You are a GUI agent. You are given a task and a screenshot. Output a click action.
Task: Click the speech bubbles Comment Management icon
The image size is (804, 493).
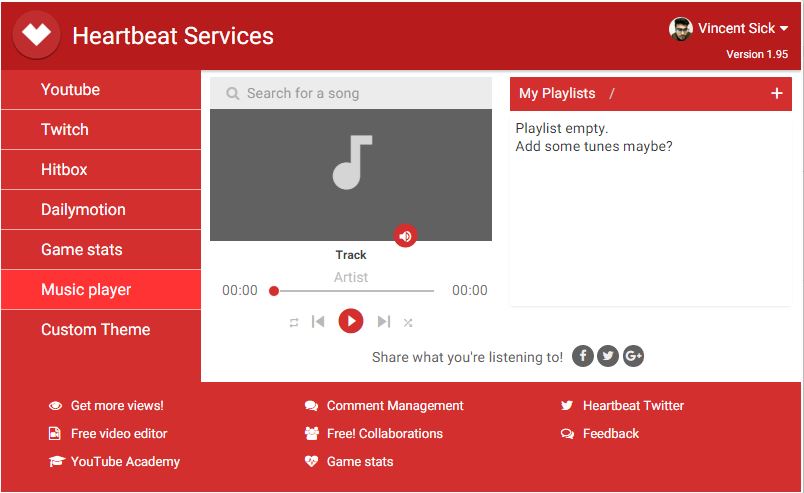coord(311,406)
